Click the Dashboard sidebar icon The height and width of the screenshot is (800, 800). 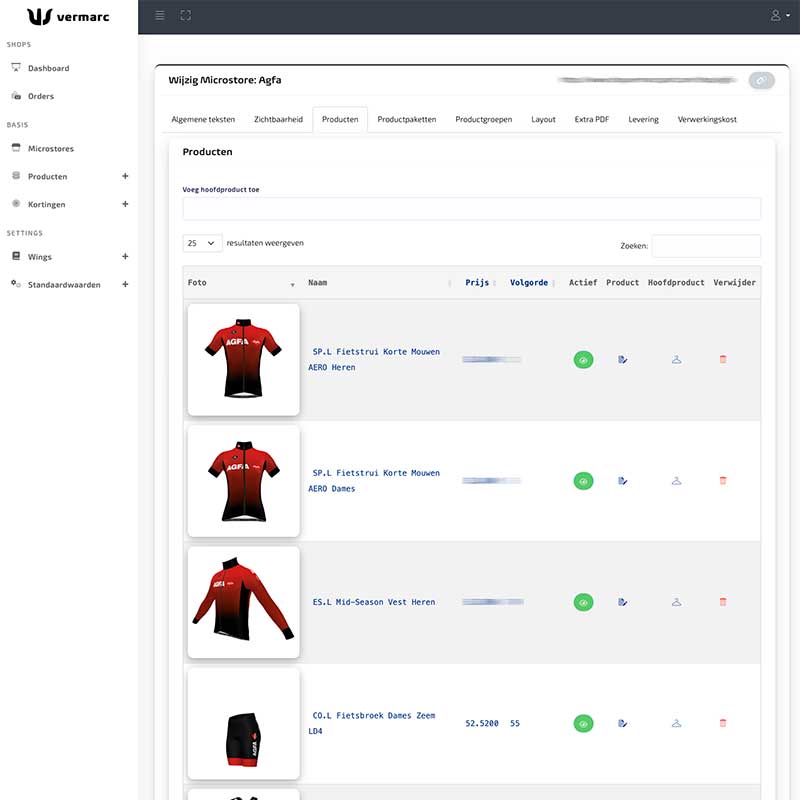16,67
